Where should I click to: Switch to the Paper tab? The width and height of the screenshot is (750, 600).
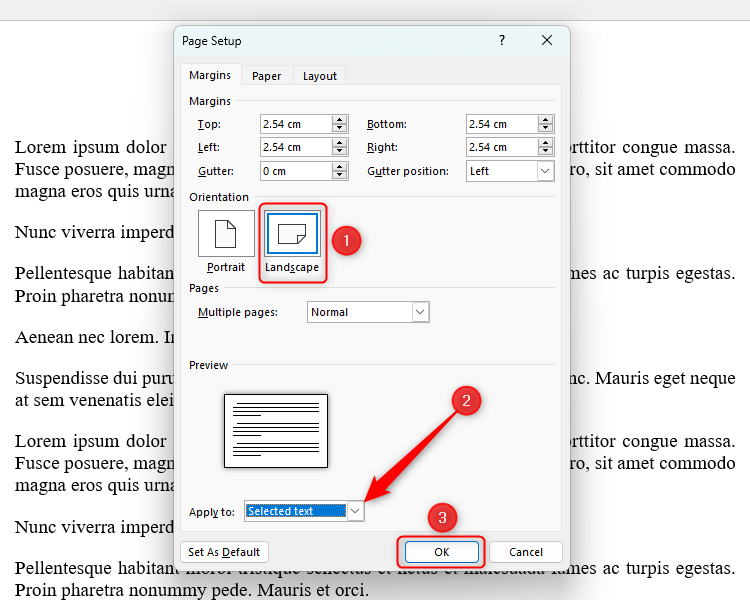point(266,76)
